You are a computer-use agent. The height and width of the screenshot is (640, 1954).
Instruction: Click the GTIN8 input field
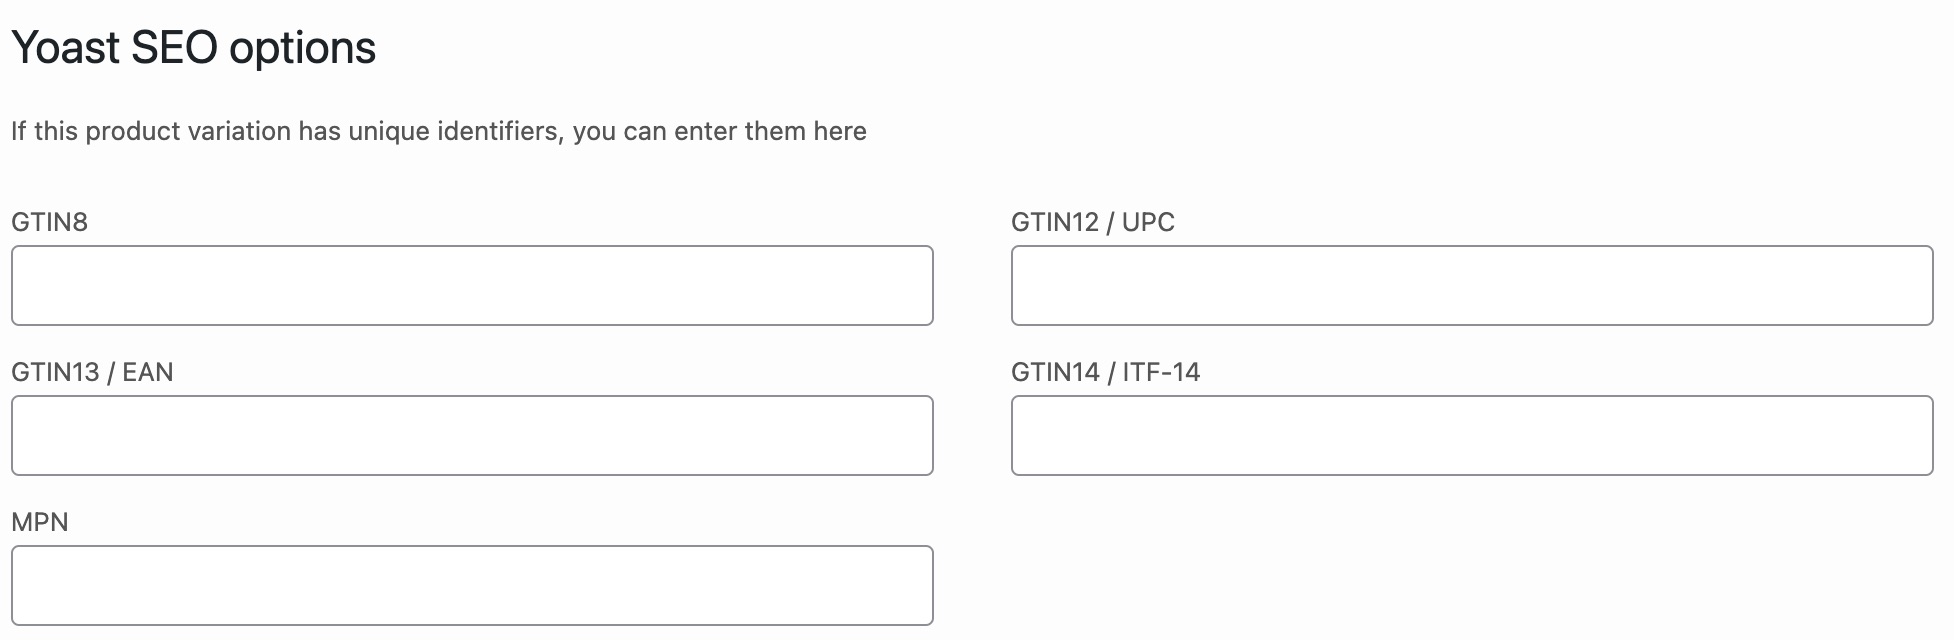point(472,285)
